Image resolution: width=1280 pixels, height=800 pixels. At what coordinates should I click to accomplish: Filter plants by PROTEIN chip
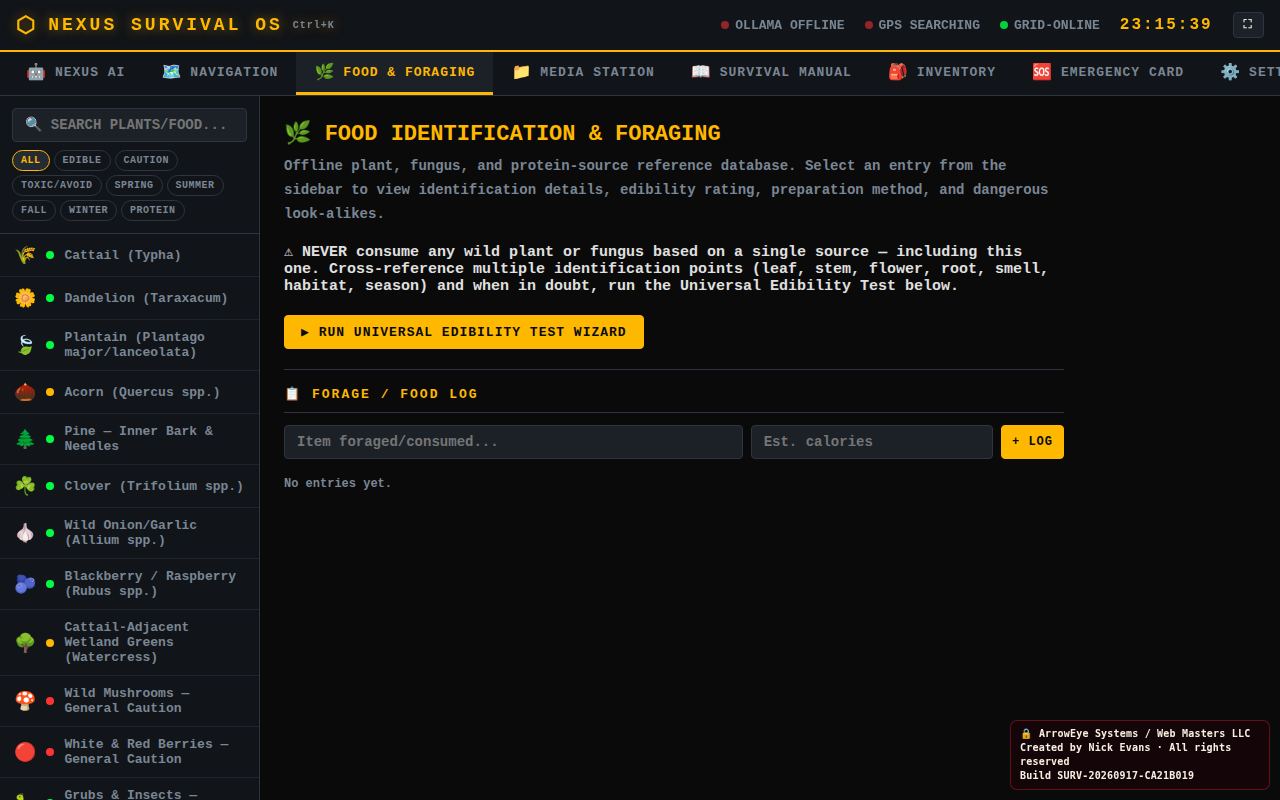pos(153,210)
